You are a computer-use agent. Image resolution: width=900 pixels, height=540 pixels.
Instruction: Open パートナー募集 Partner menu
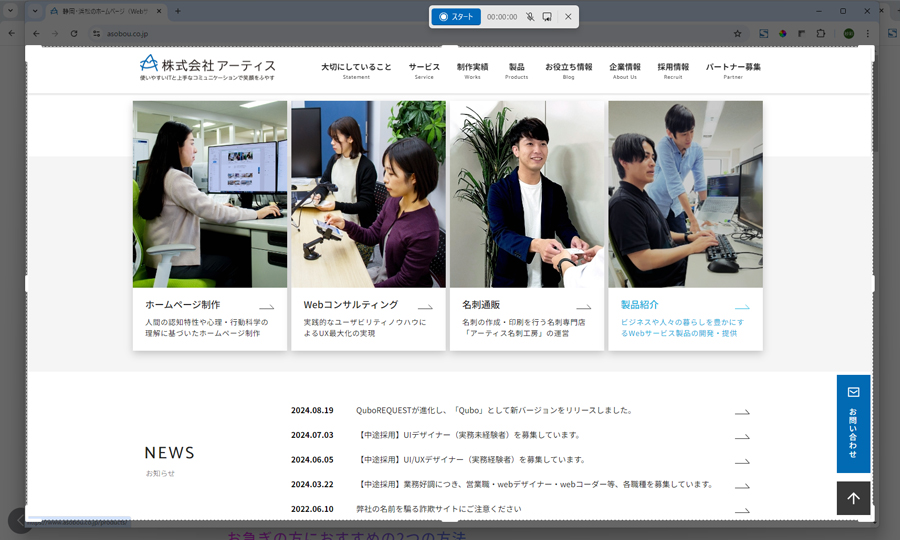(x=733, y=71)
